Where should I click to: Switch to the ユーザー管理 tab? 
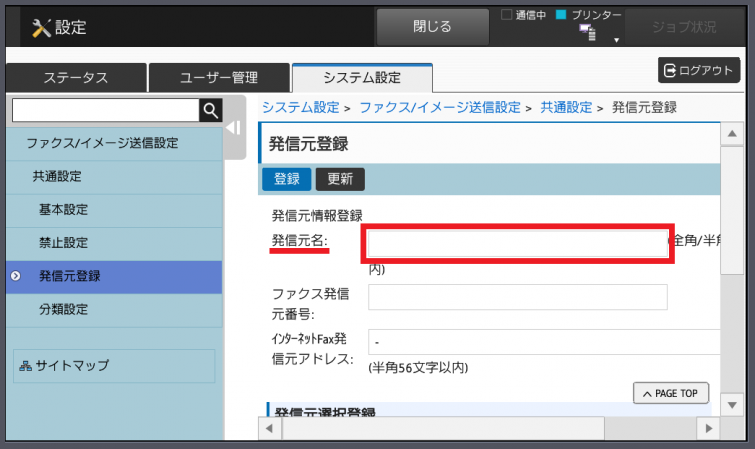point(219,78)
